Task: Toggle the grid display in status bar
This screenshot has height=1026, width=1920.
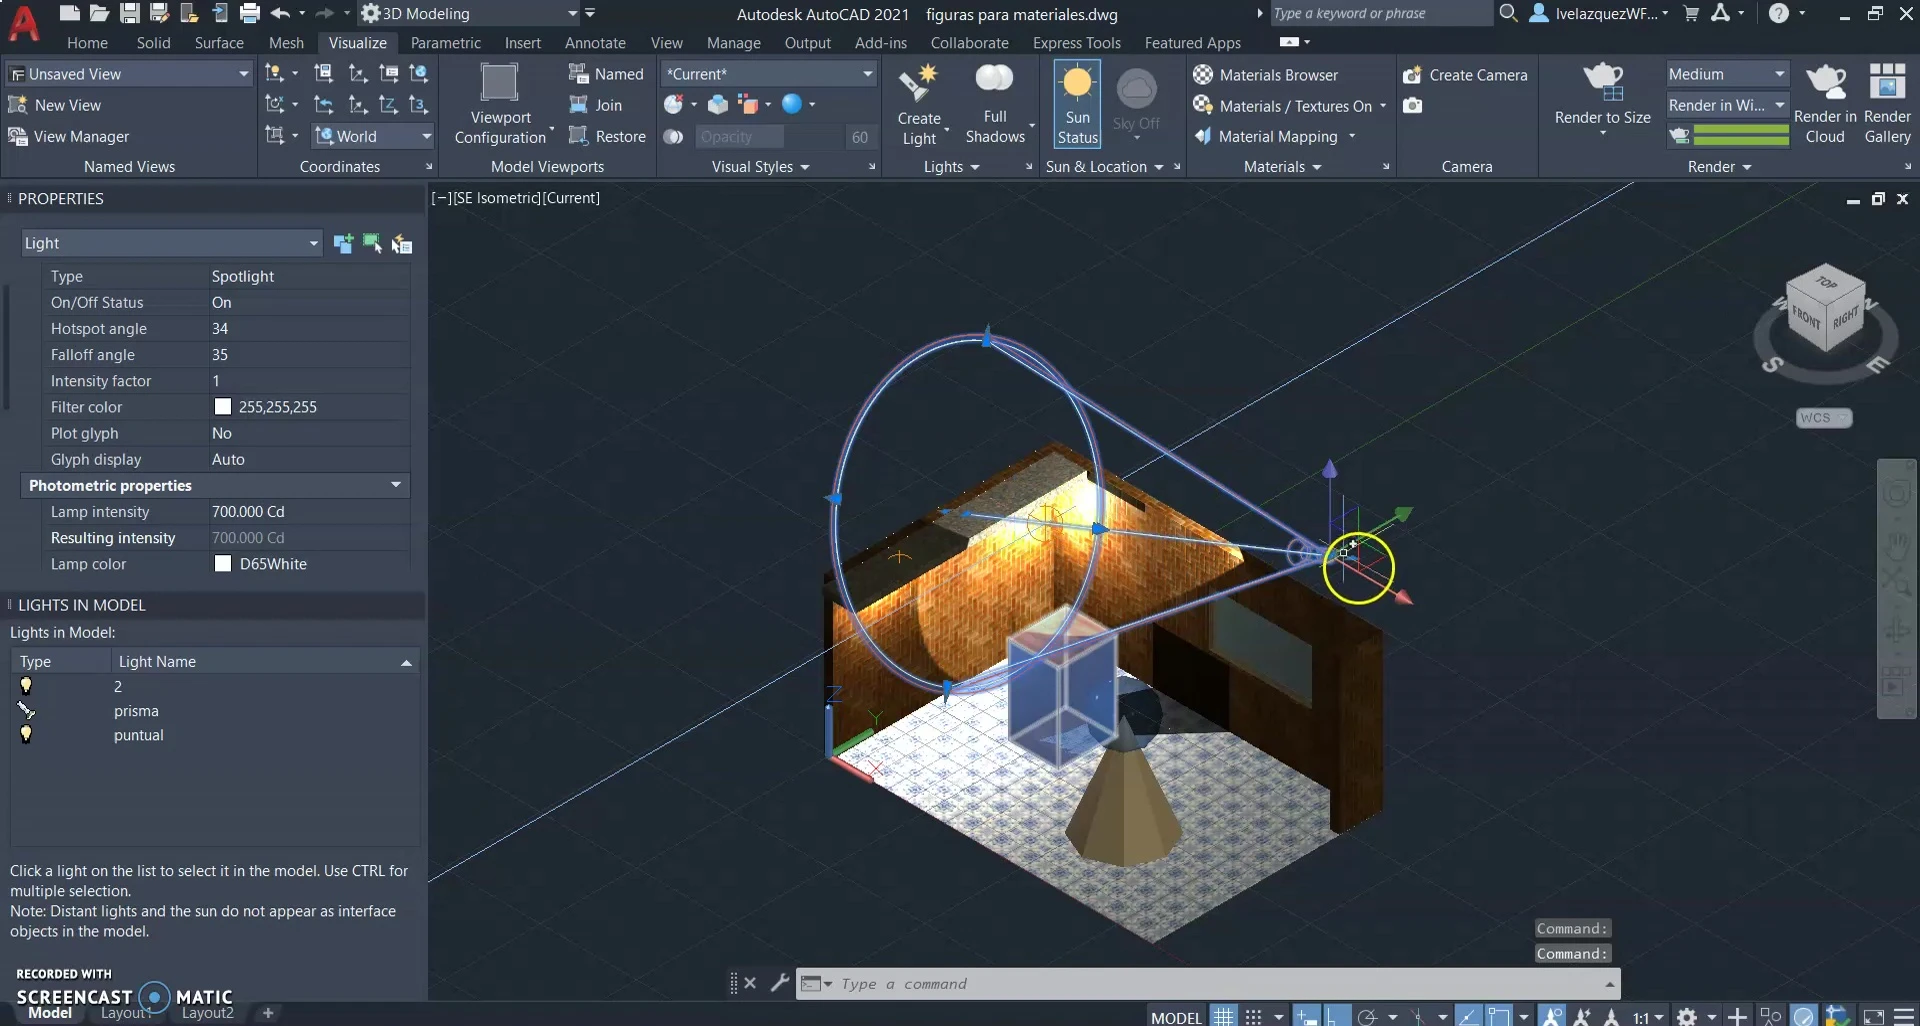Action: (1224, 1016)
